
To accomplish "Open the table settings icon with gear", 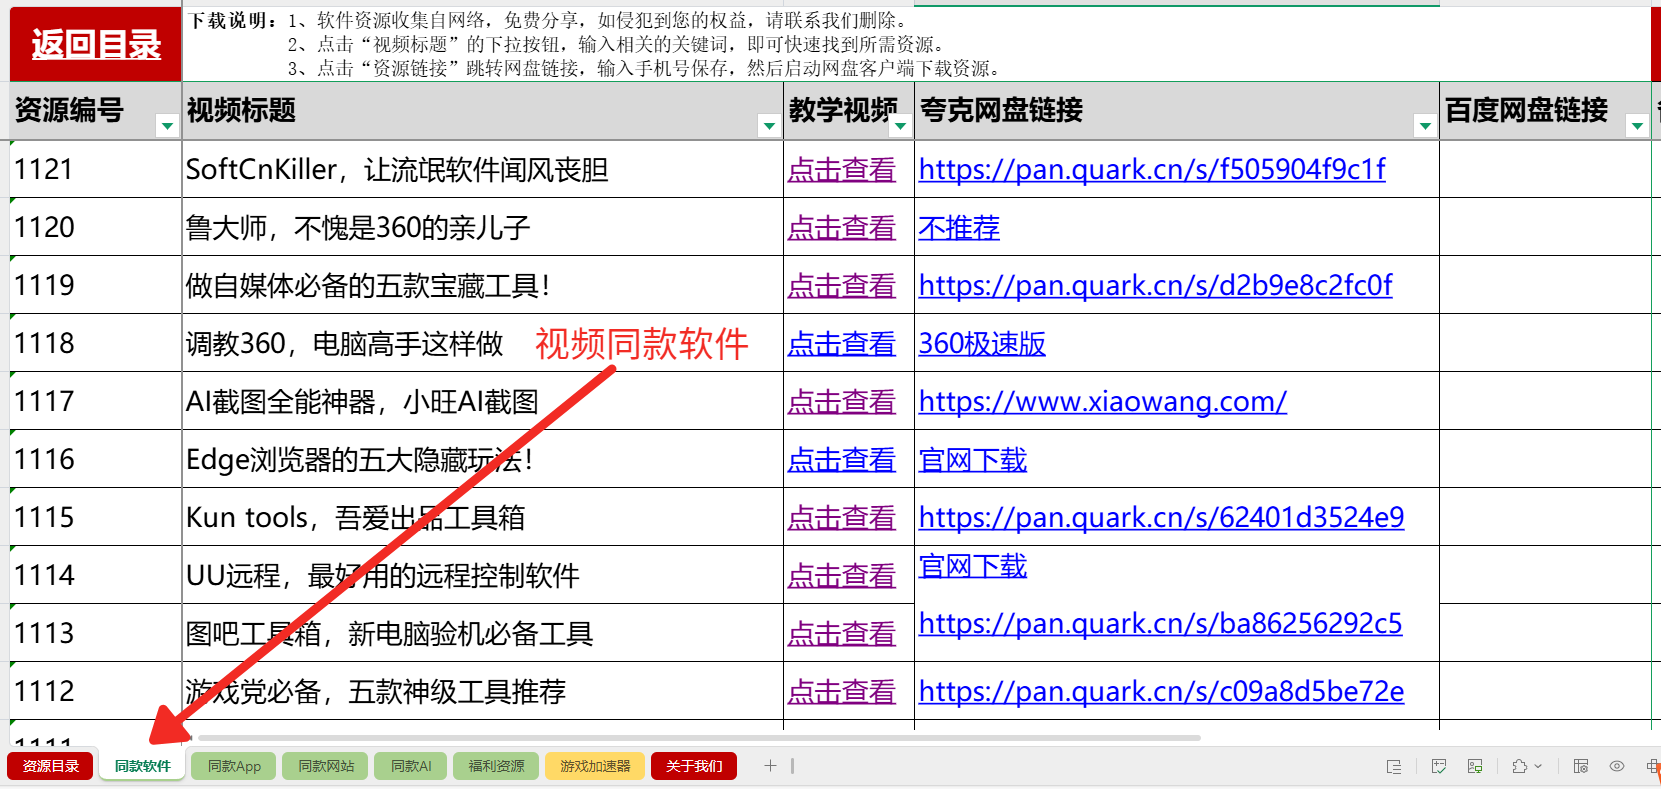I will point(1581,766).
